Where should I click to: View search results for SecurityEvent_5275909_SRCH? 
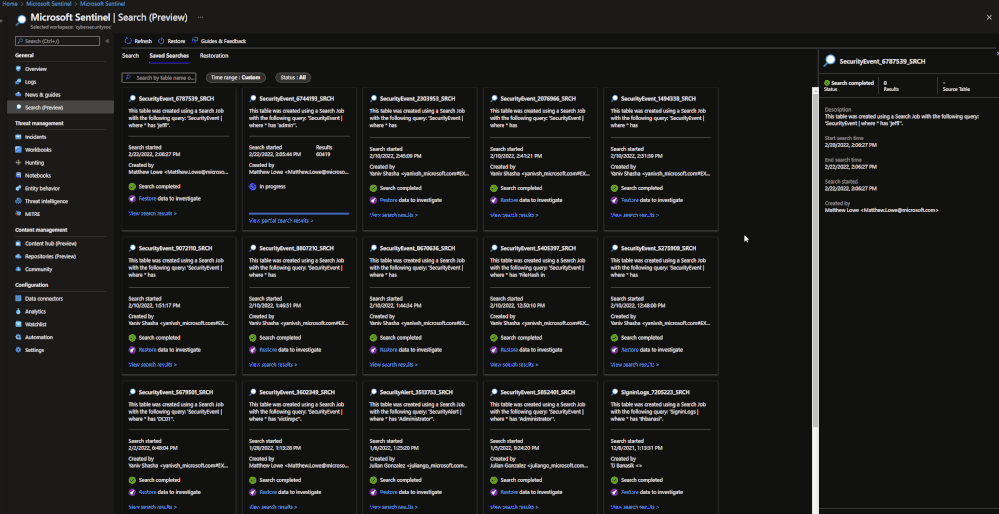point(635,365)
